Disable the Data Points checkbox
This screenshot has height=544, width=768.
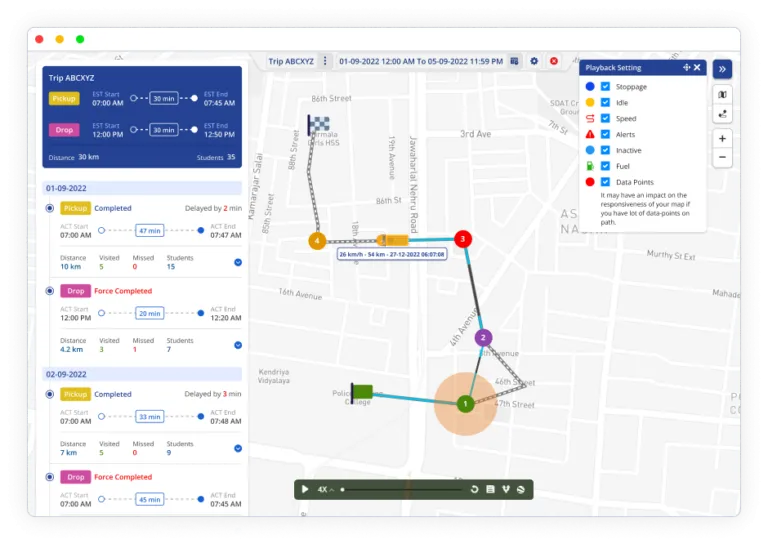pos(605,182)
